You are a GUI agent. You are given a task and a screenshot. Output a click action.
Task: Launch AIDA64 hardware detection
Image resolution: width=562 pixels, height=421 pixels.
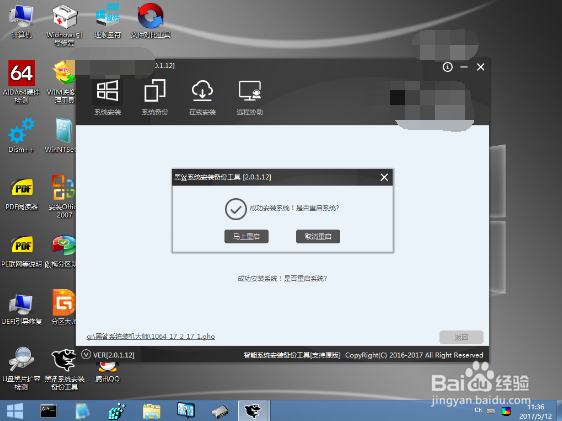pos(22,82)
